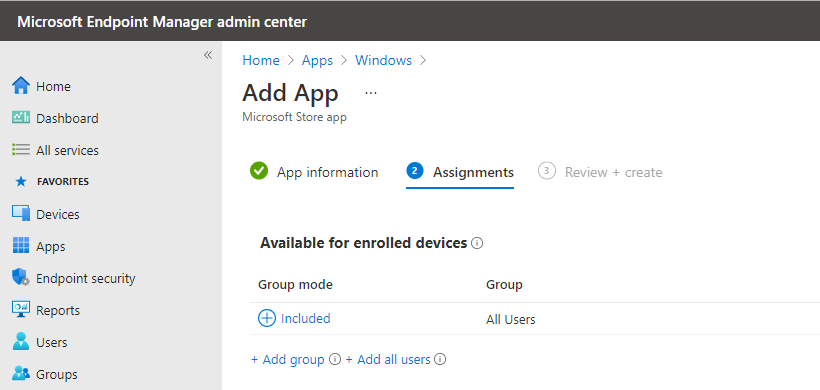Open the Groups people icon
This screenshot has height=390, width=820.
click(21, 374)
